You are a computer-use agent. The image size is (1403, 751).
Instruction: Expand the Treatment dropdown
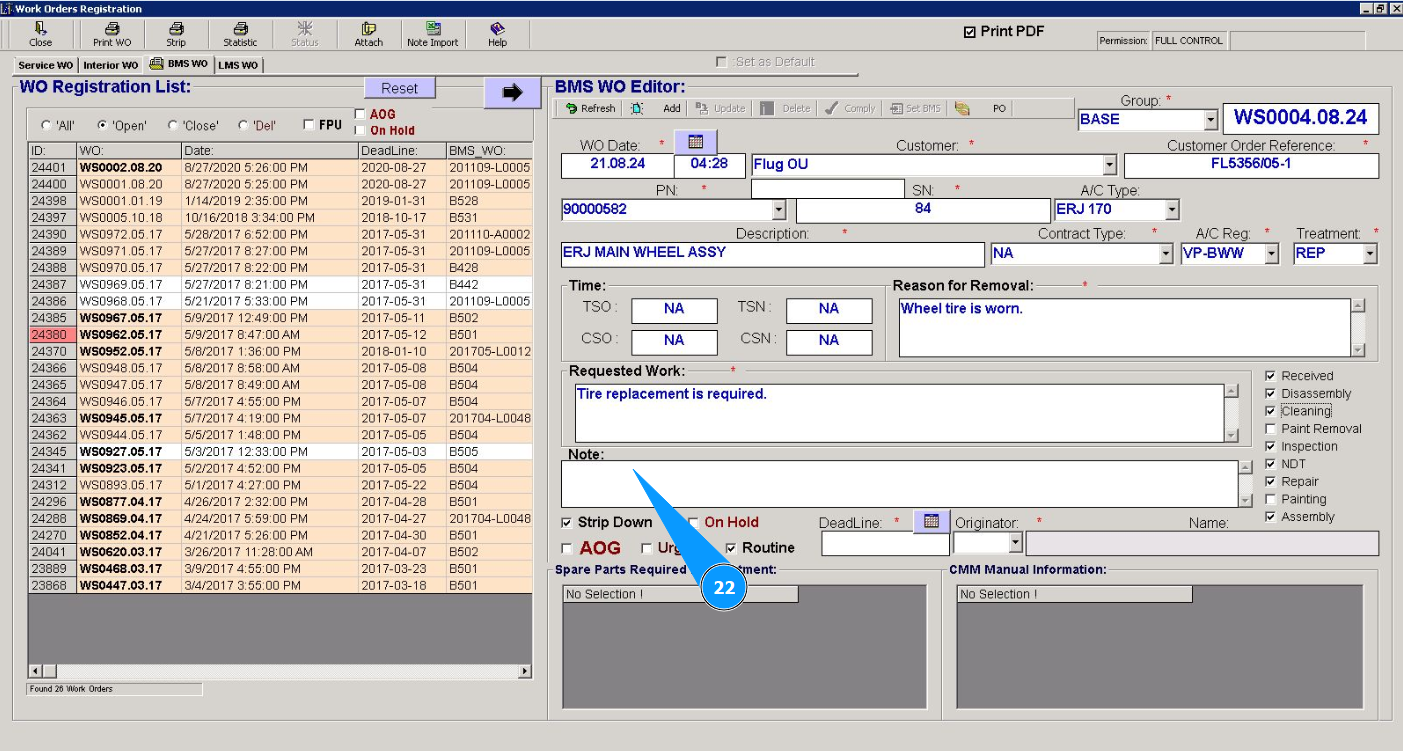coord(1369,254)
